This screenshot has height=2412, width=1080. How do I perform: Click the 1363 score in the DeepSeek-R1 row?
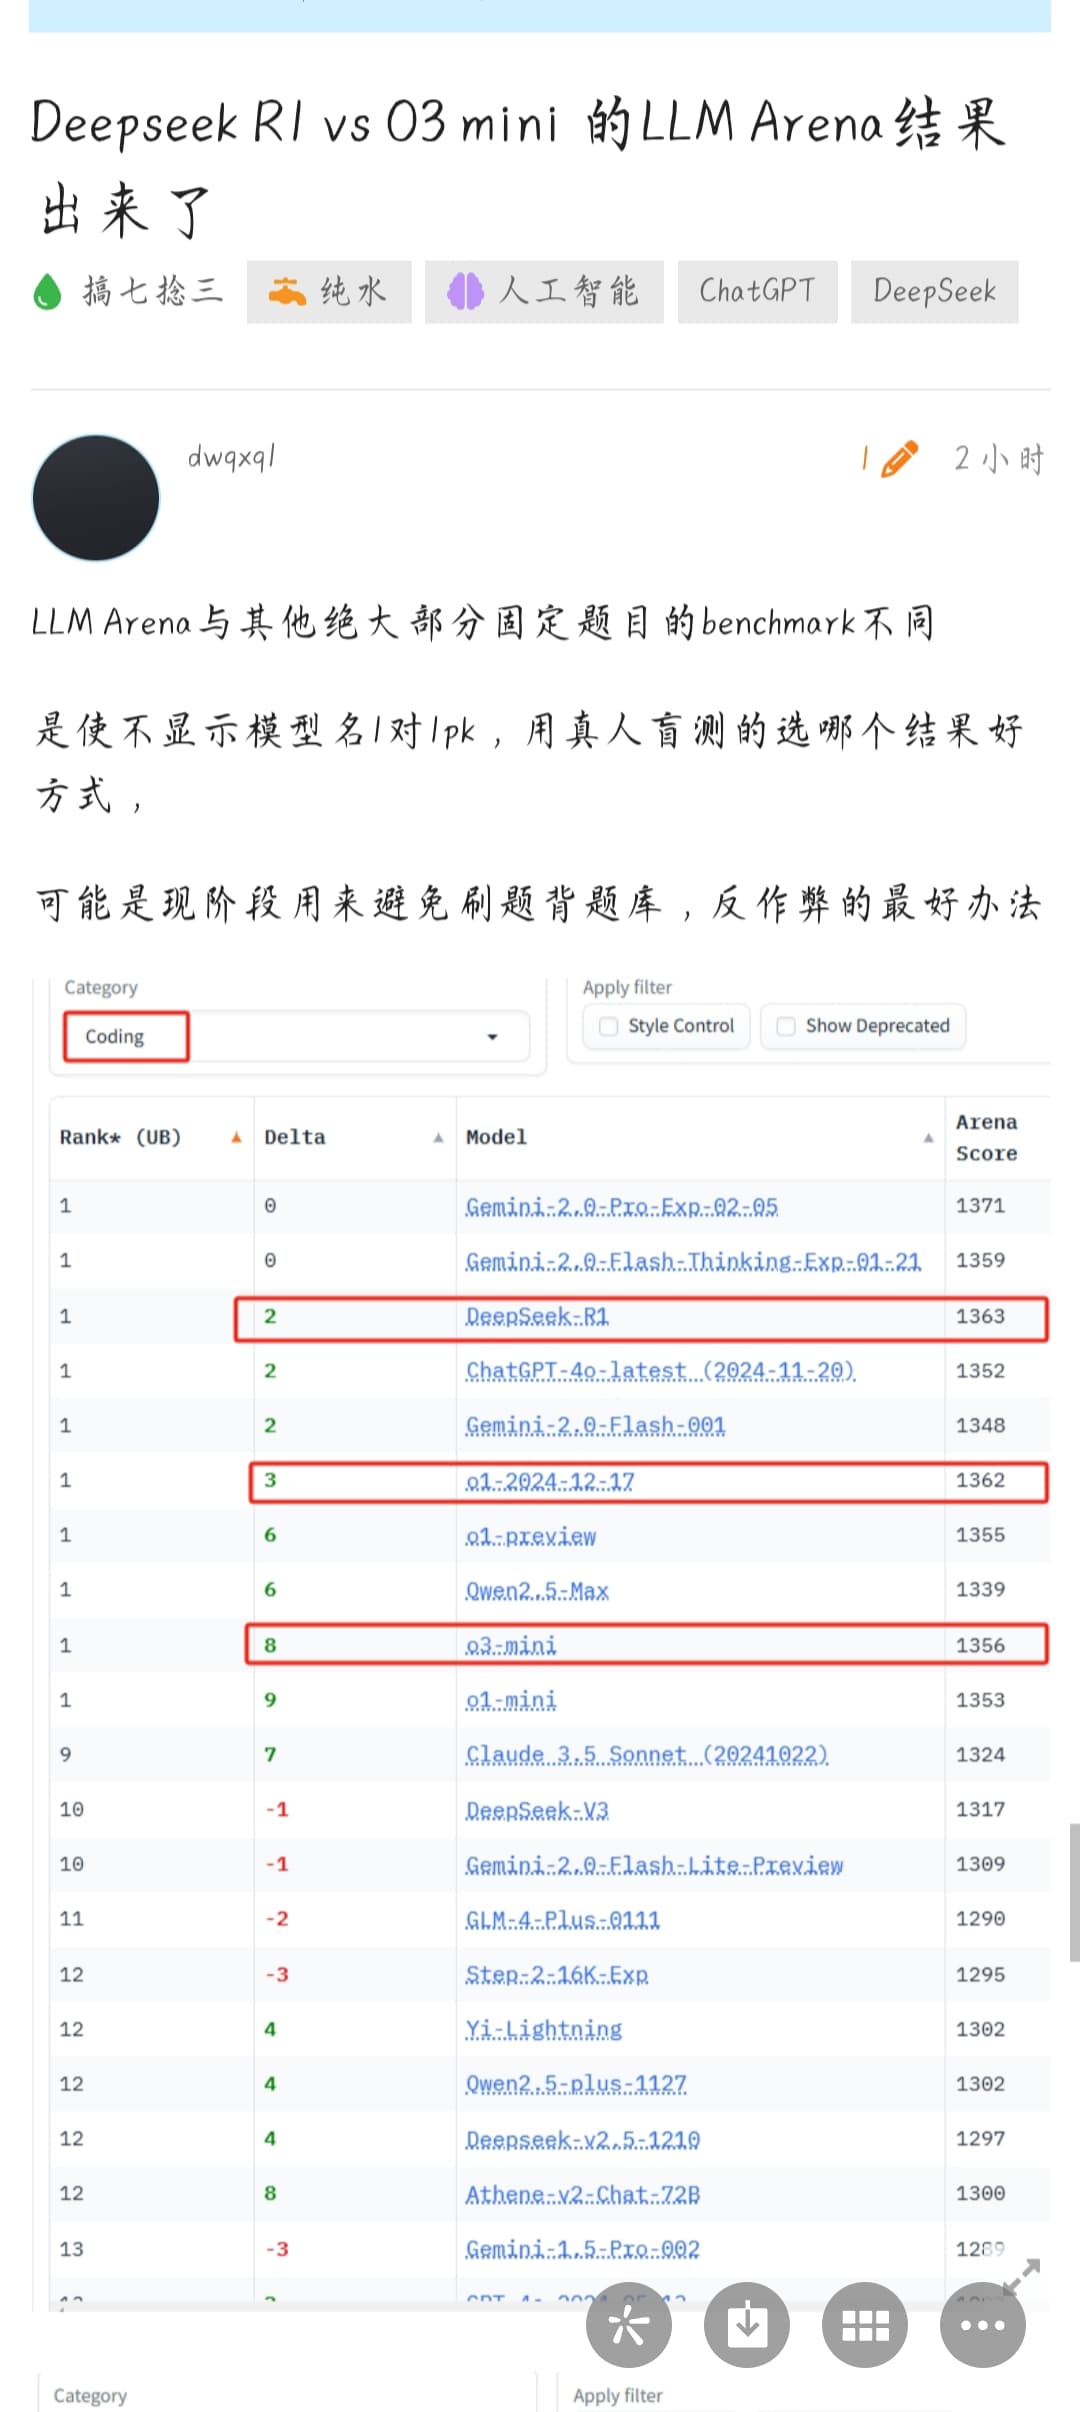980,1317
